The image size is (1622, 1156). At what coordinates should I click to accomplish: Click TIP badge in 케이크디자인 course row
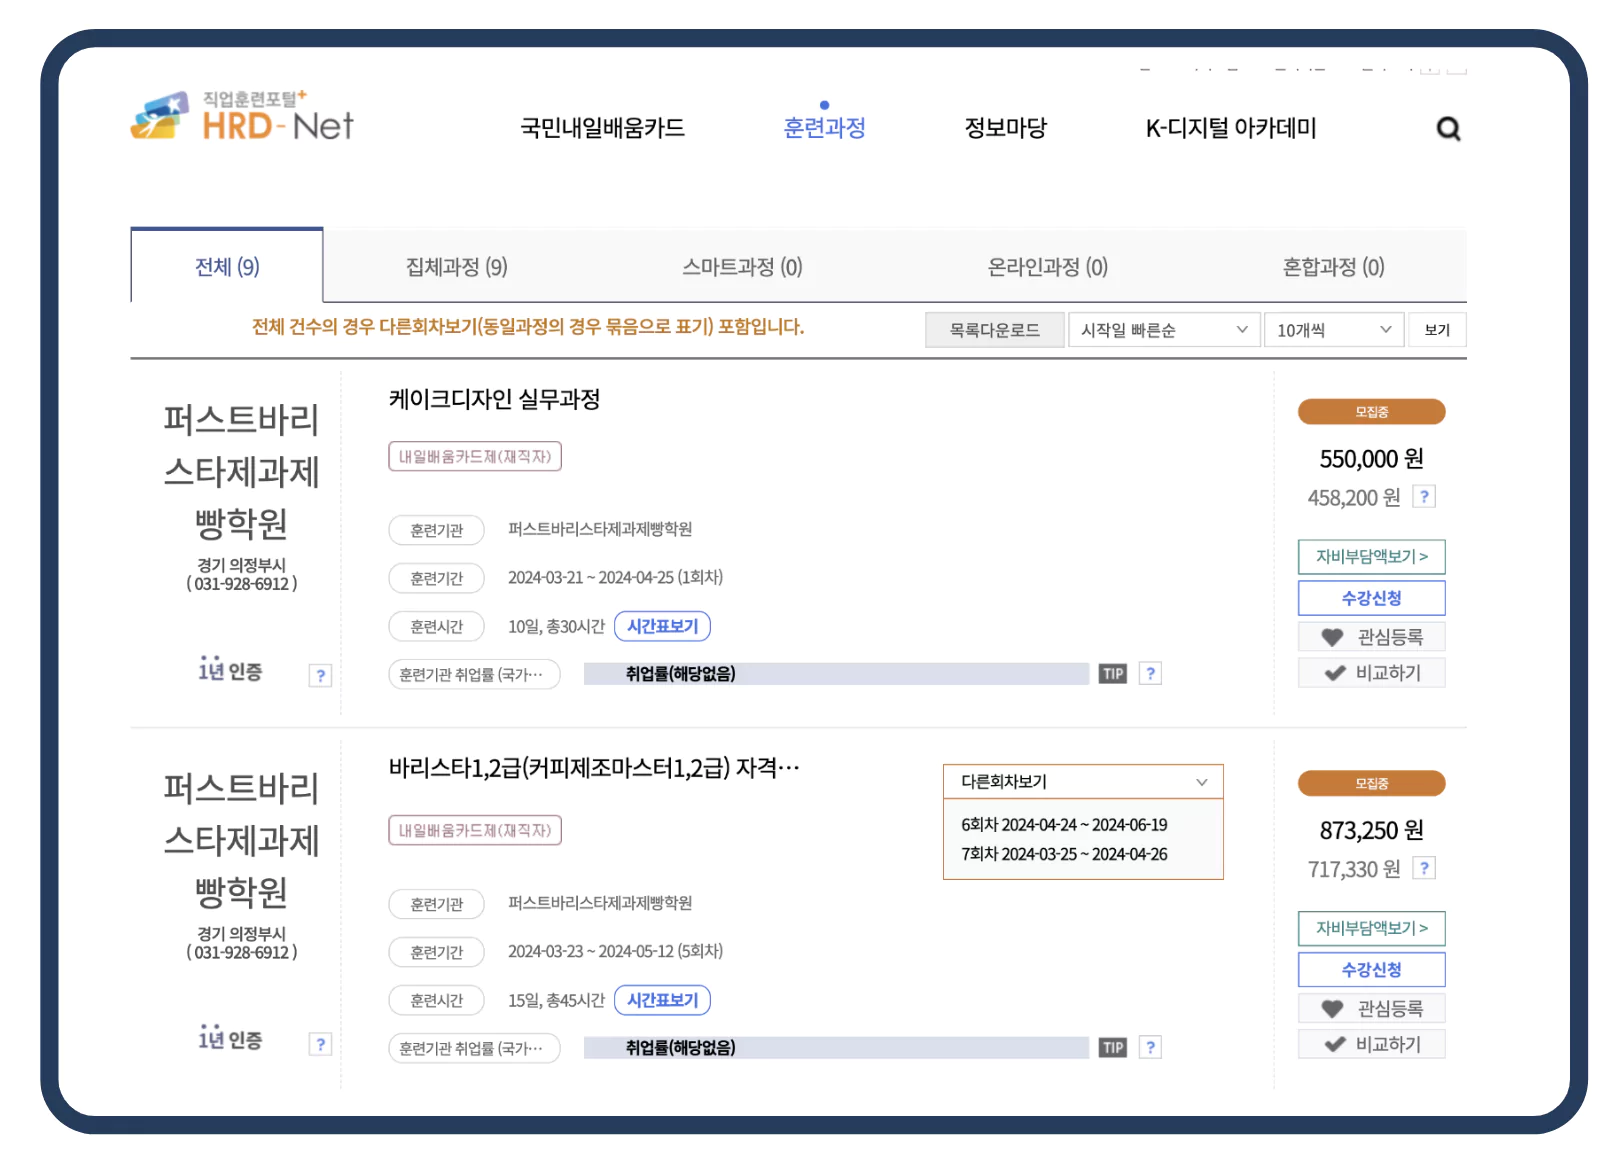click(1113, 674)
